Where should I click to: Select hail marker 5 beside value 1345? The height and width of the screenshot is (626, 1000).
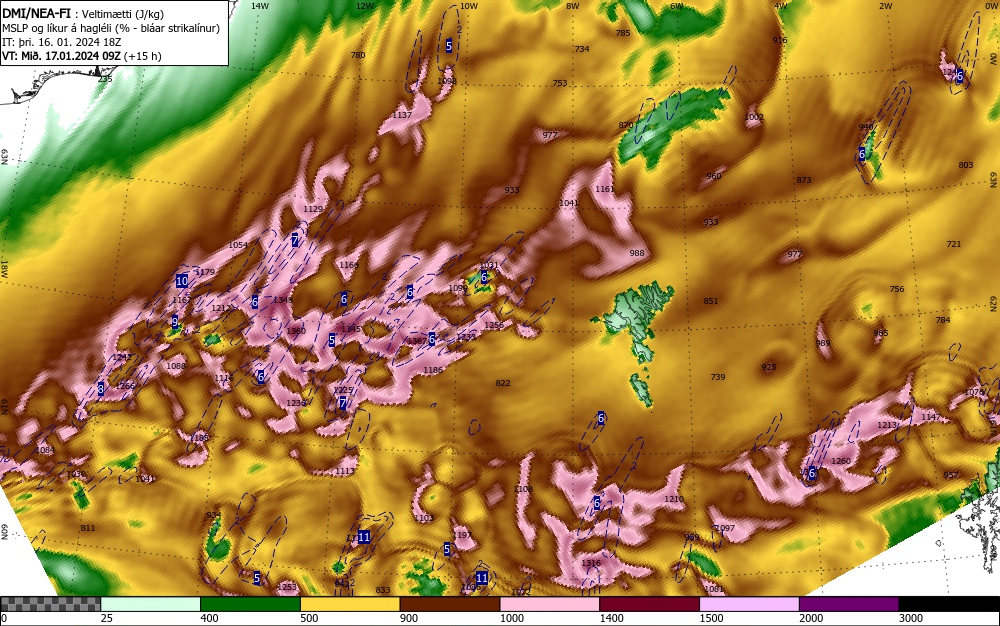click(x=332, y=340)
